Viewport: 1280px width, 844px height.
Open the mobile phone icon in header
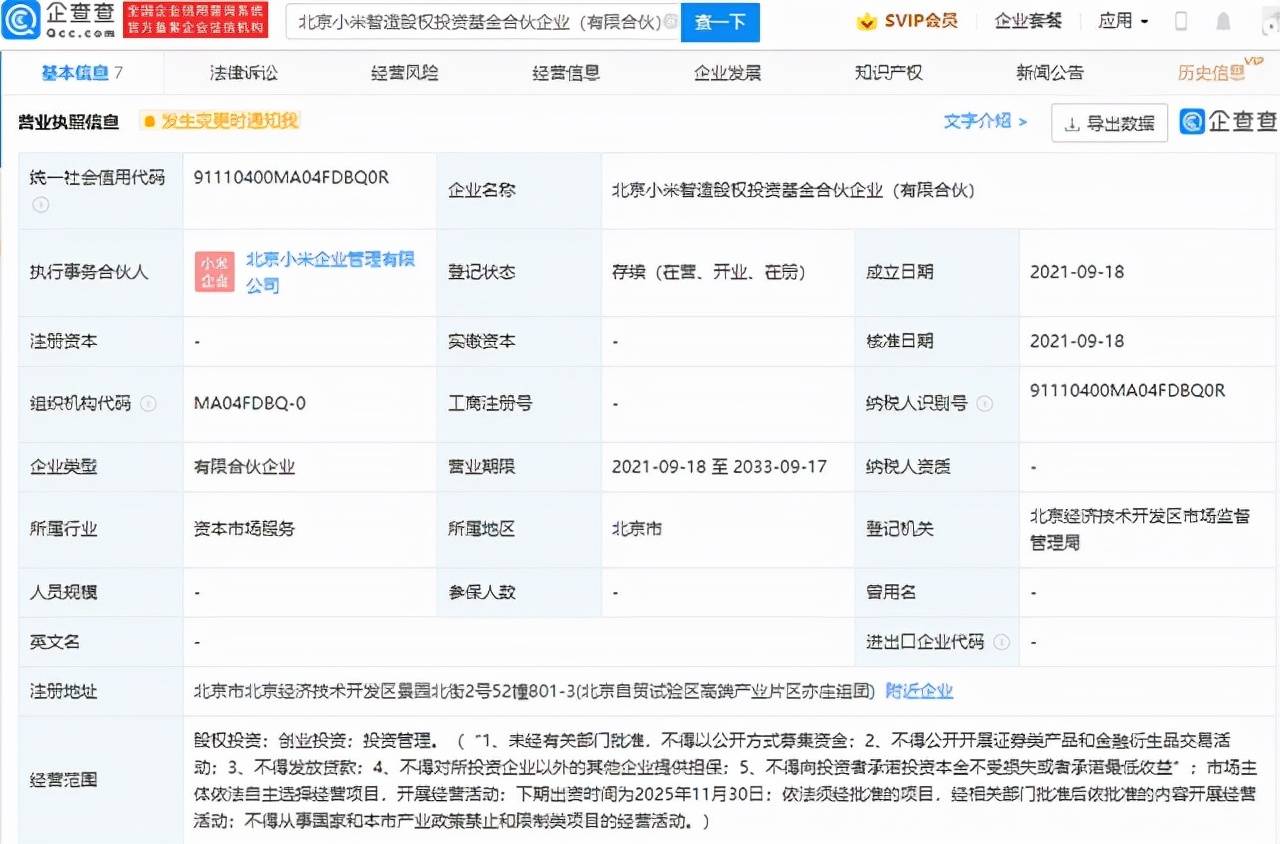1181,21
